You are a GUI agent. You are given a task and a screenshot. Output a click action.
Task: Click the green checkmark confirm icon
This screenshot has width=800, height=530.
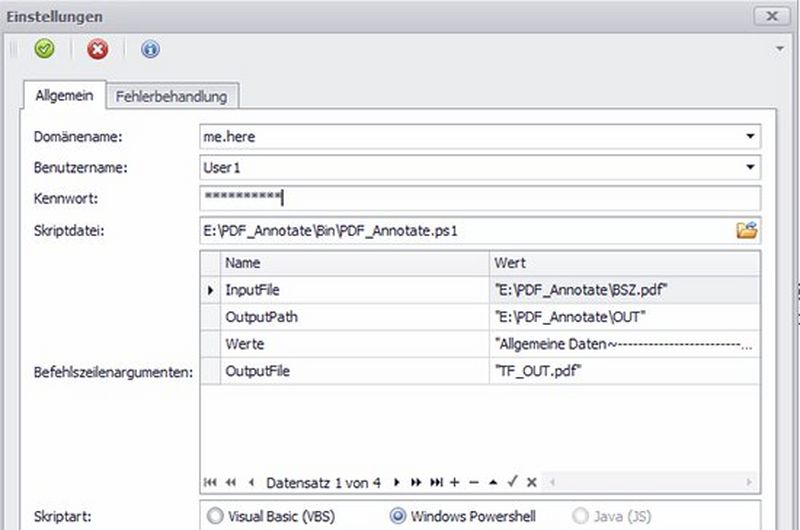[x=43, y=49]
